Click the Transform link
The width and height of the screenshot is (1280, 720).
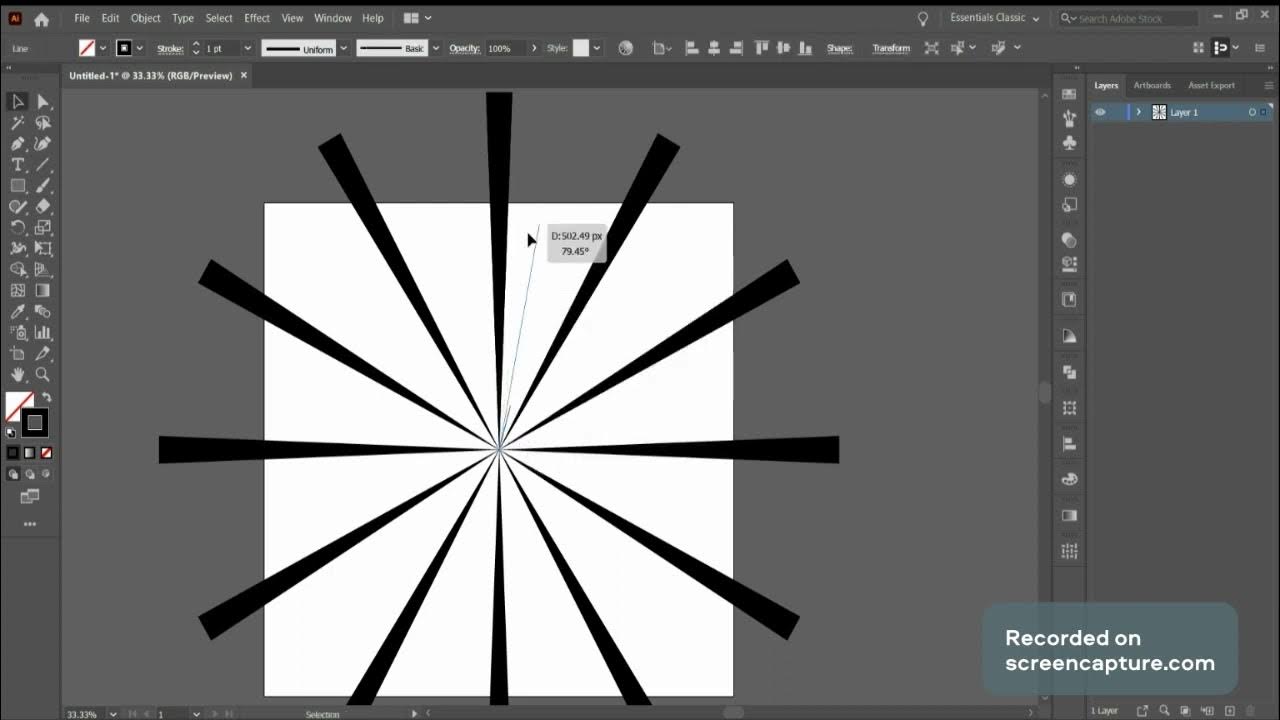891,48
